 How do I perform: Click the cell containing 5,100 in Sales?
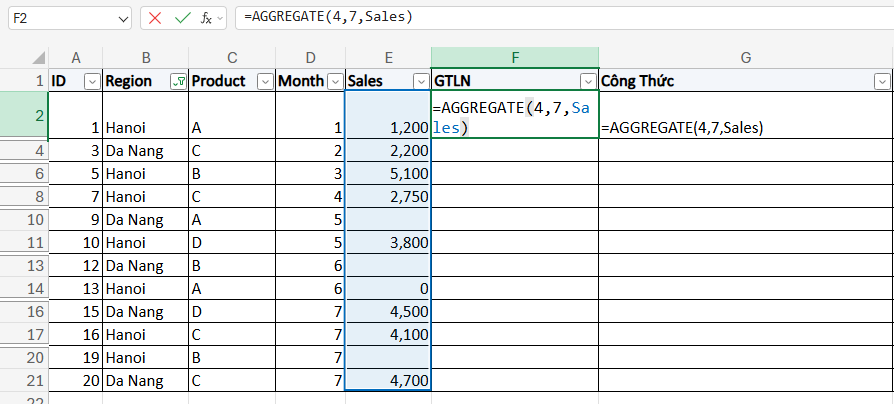click(386, 173)
